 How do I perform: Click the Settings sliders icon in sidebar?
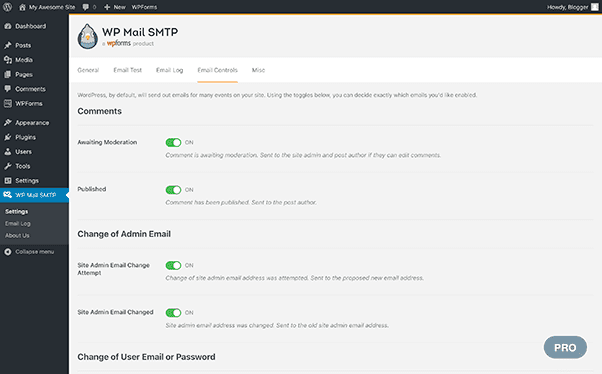pos(8,180)
